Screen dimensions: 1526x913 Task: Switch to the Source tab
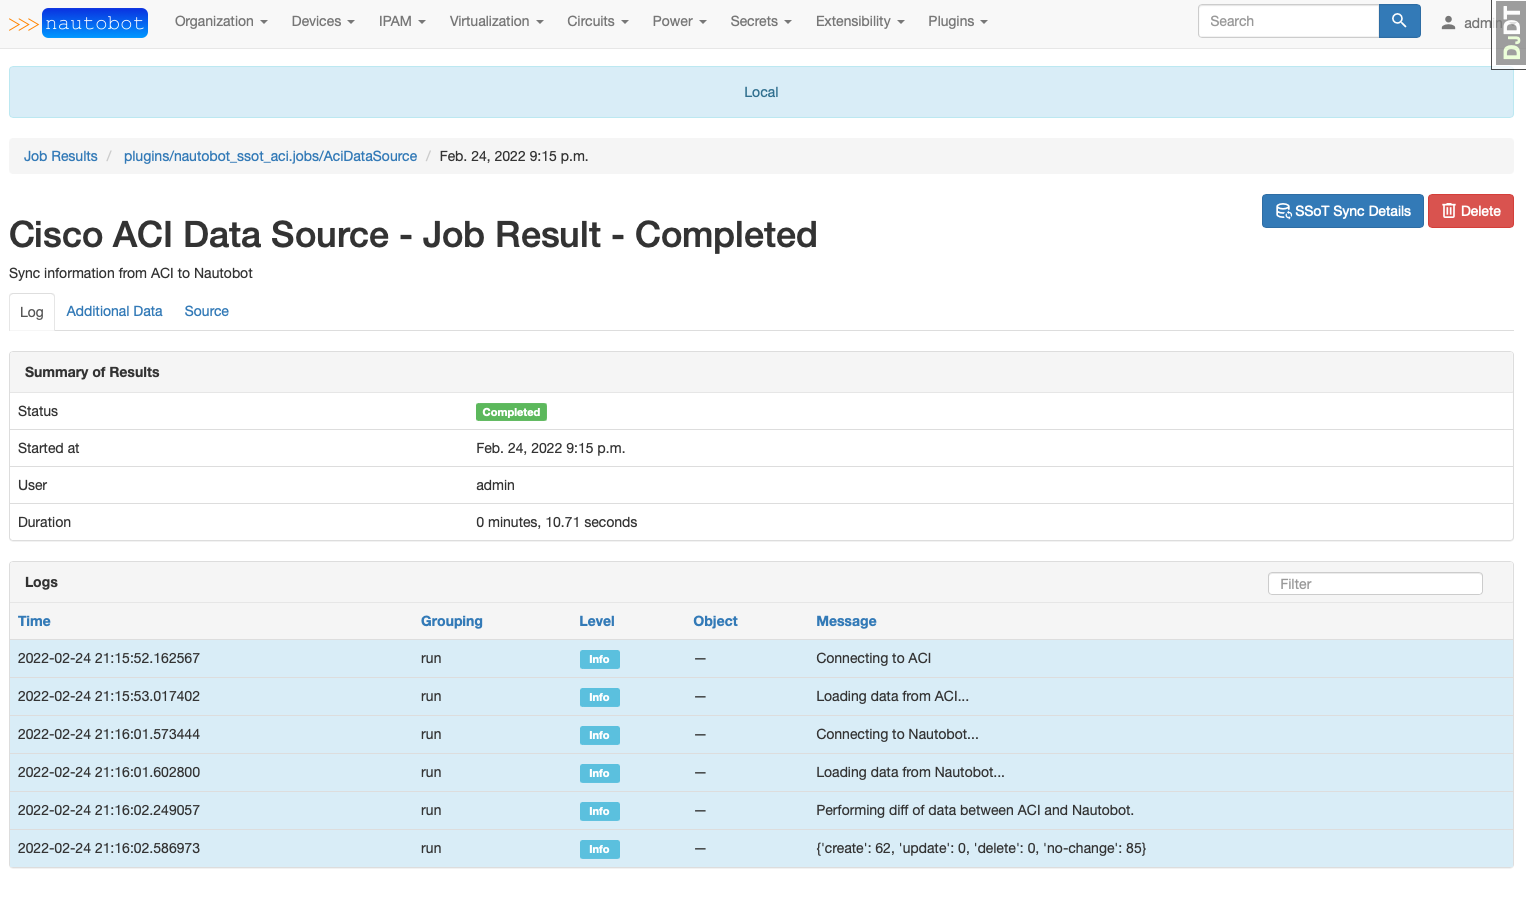tap(206, 311)
